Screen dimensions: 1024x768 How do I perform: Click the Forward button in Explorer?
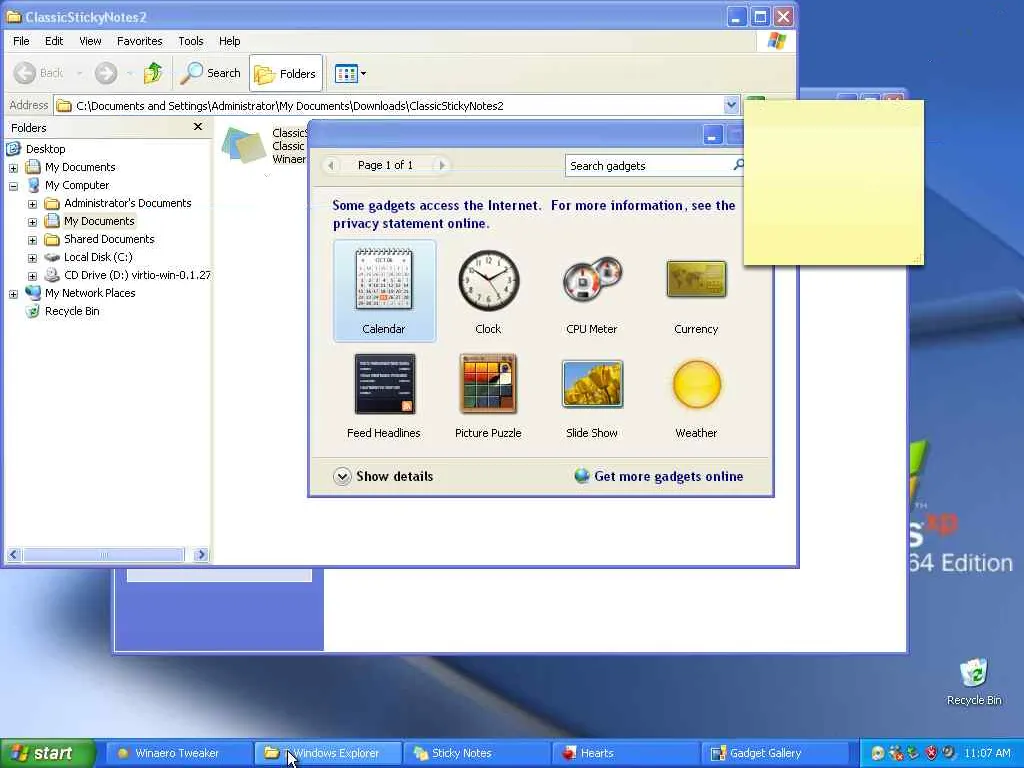click(106, 73)
